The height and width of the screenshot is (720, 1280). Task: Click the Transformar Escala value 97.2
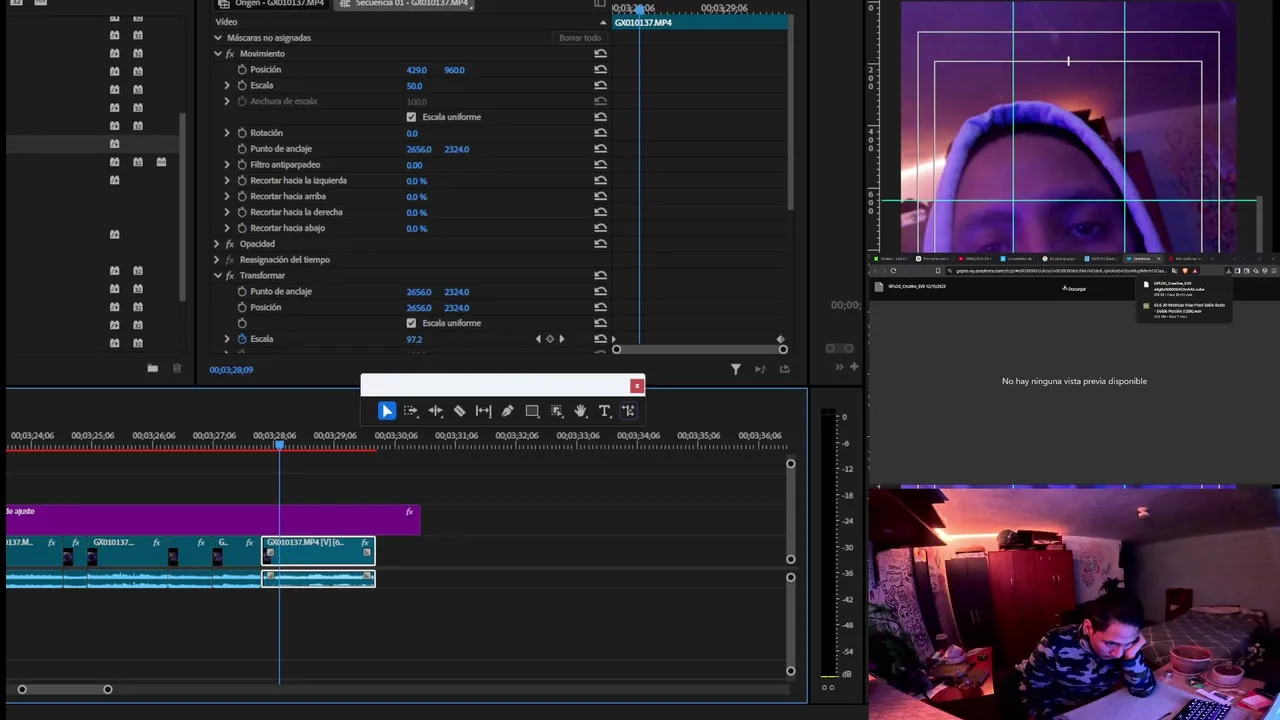pyautogui.click(x=414, y=339)
